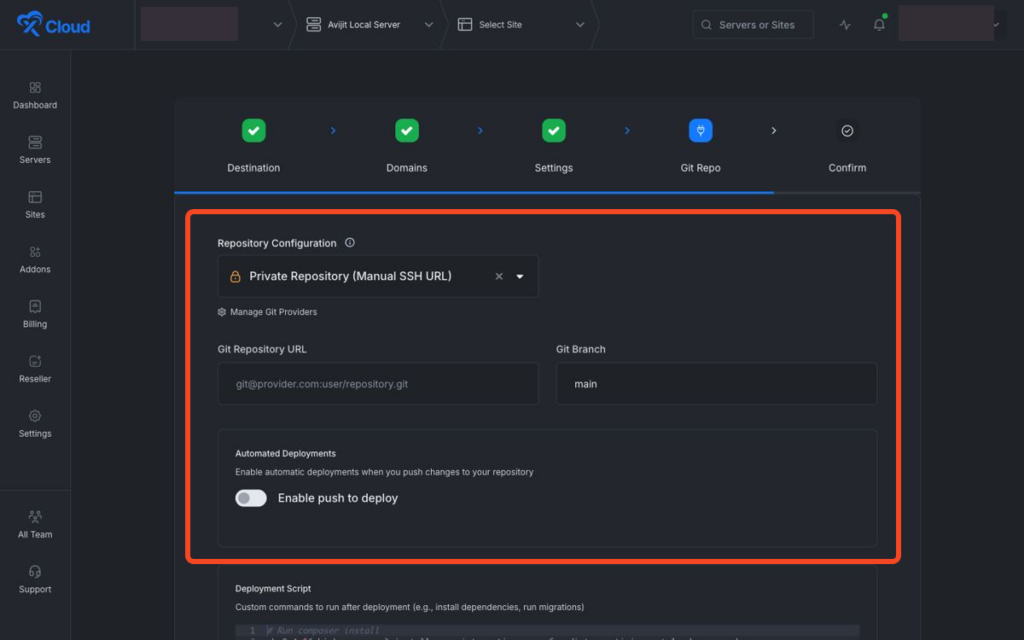Open the team selector dropdown chevron
Viewport: 1024px width, 640px height.
point(278,25)
